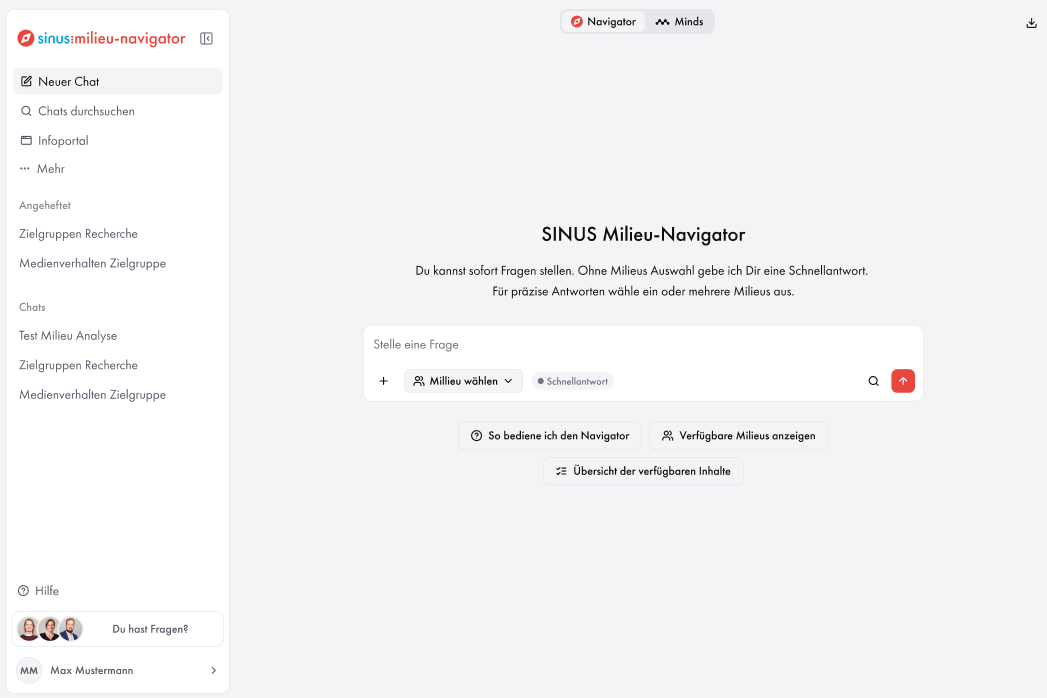Start a Neuer Chat
This screenshot has width=1047, height=698.
coord(118,81)
